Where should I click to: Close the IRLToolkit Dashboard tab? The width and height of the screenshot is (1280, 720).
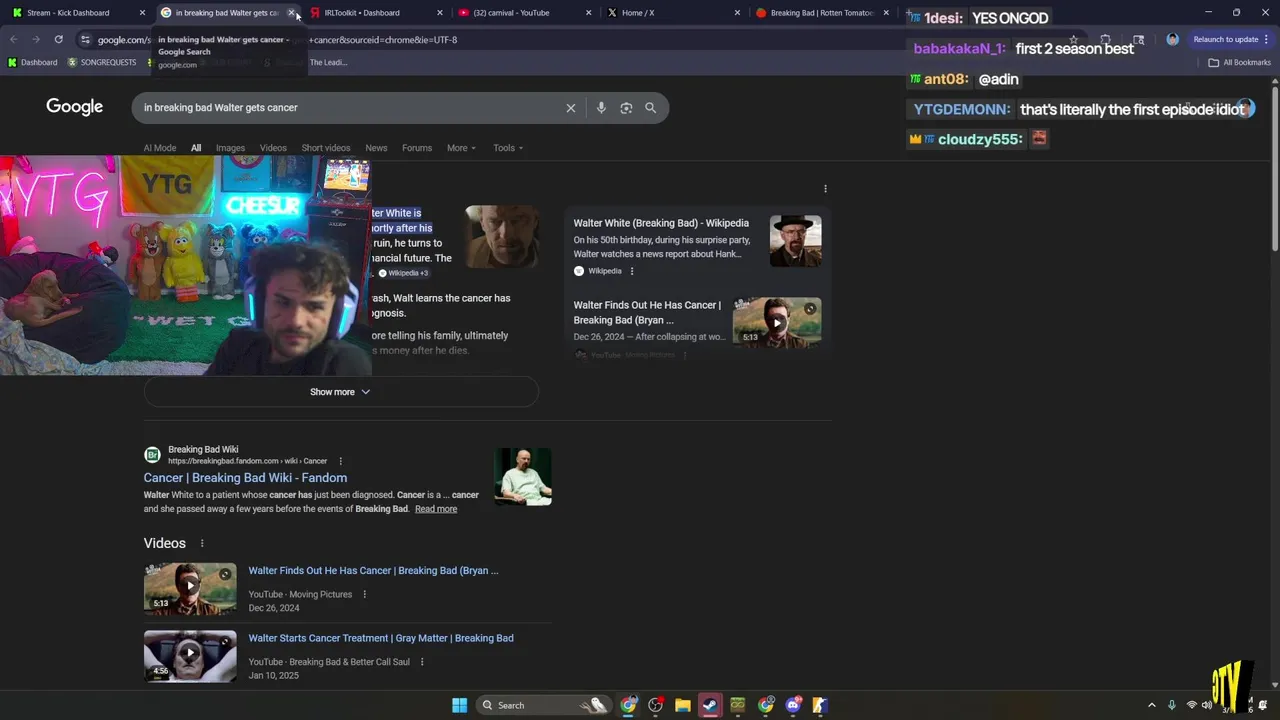[440, 13]
